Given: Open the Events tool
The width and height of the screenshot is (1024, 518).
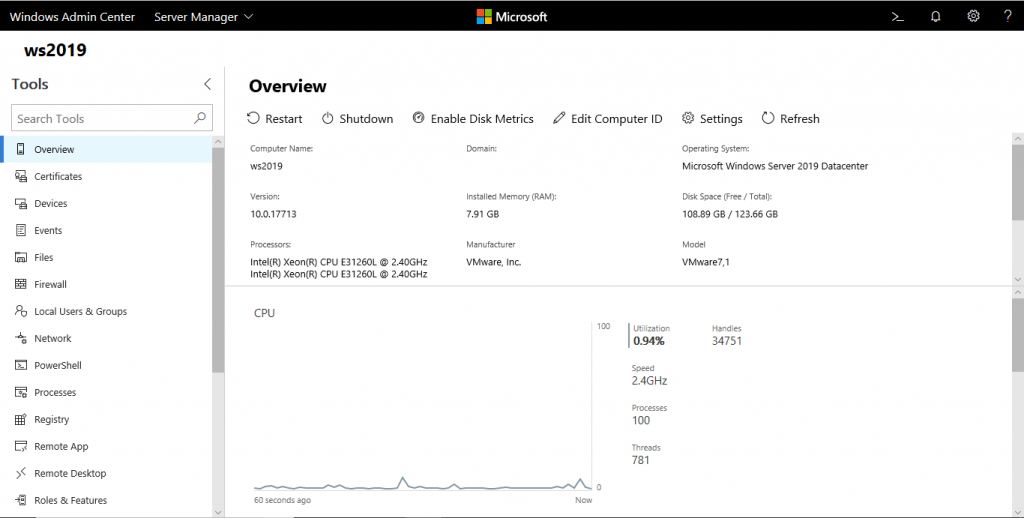Looking at the screenshot, I should [107, 230].
